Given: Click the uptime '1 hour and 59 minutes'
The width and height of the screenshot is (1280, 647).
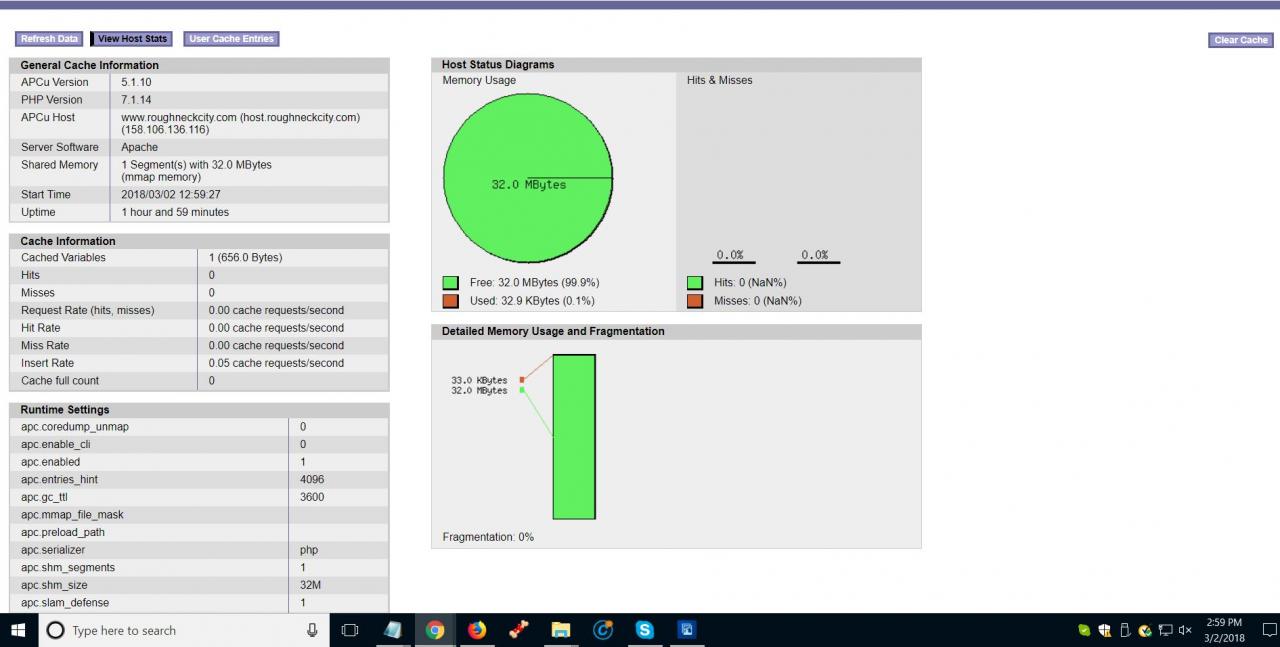Looking at the screenshot, I should (x=175, y=212).
